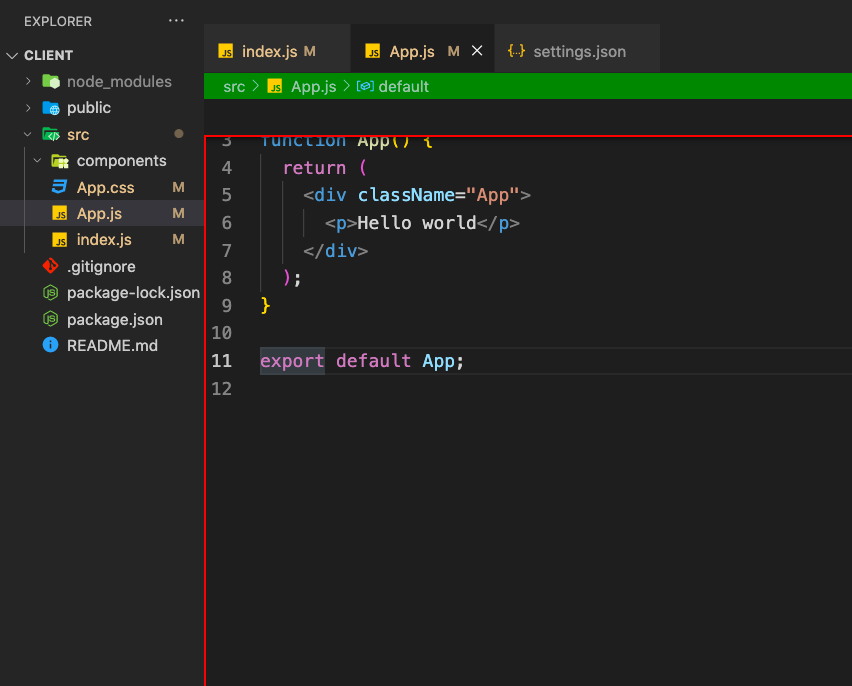Viewport: 852px width, 686px height.
Task: Collapse the CLIENT root section
Action: pos(12,55)
